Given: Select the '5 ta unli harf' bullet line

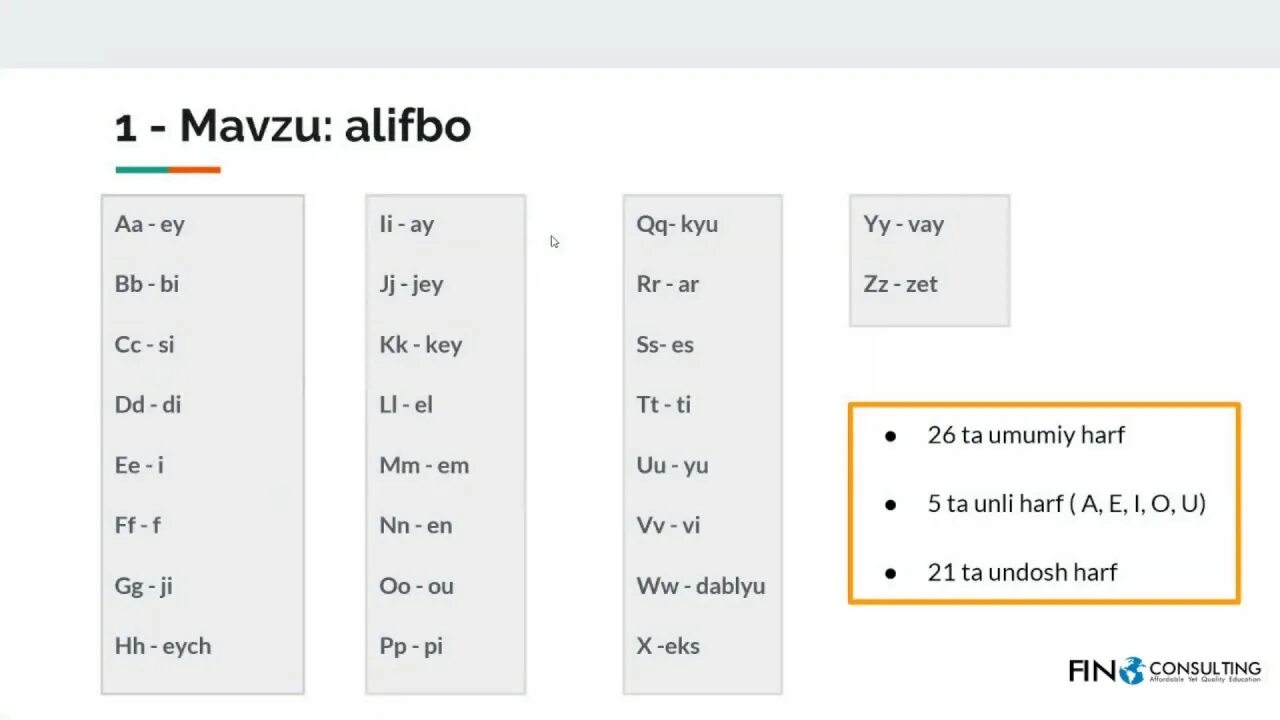Looking at the screenshot, I should 1067,503.
